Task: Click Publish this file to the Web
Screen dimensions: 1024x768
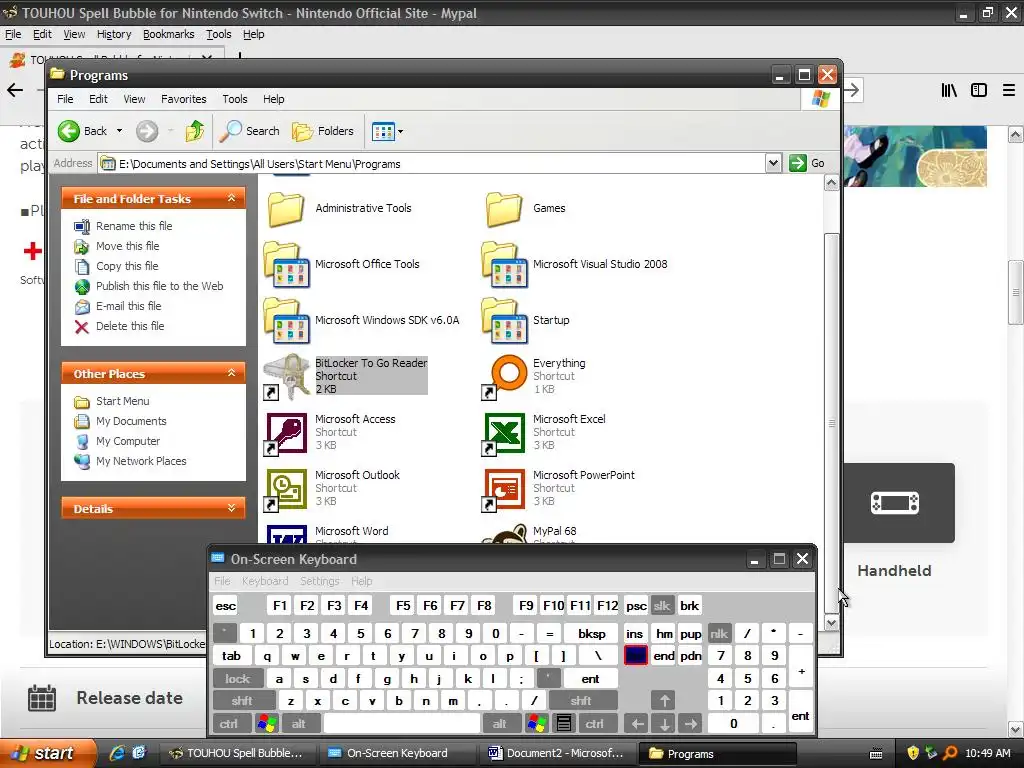Action: point(159,286)
